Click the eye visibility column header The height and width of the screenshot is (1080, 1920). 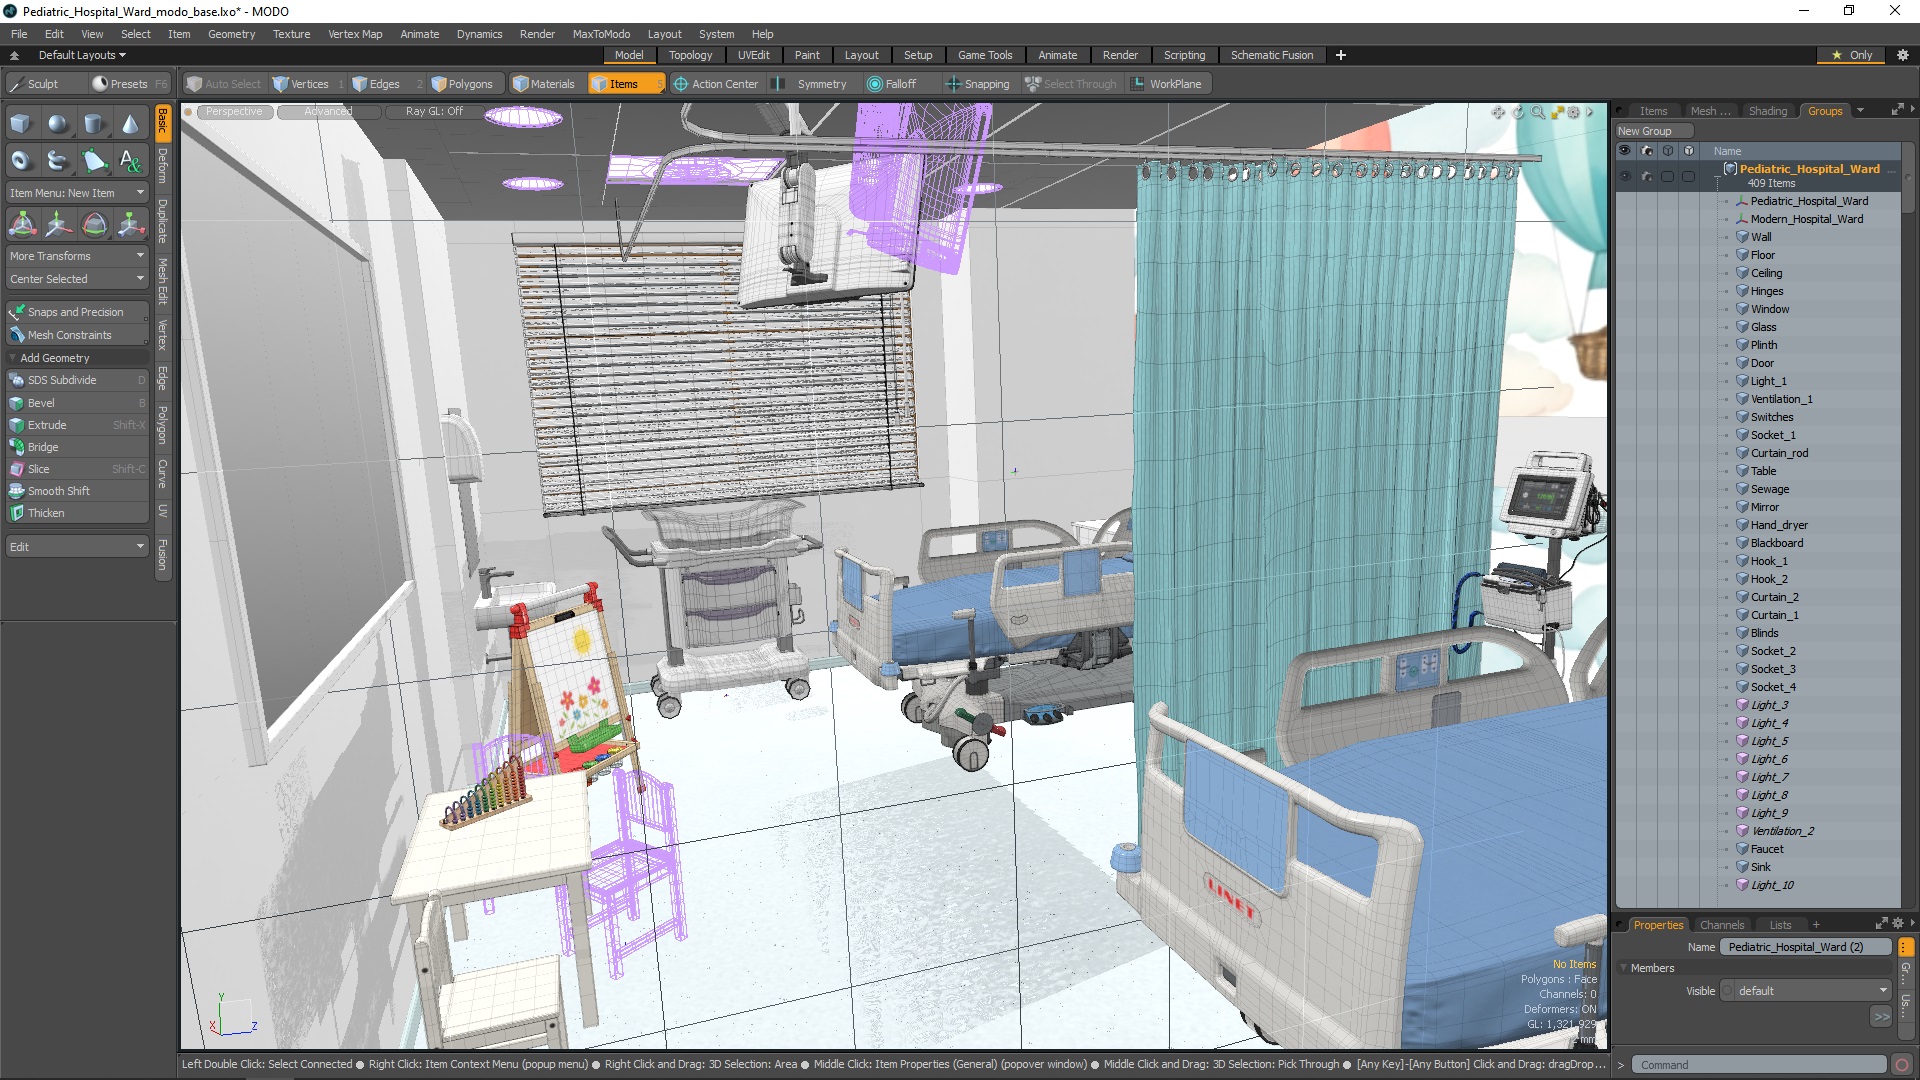tap(1625, 151)
